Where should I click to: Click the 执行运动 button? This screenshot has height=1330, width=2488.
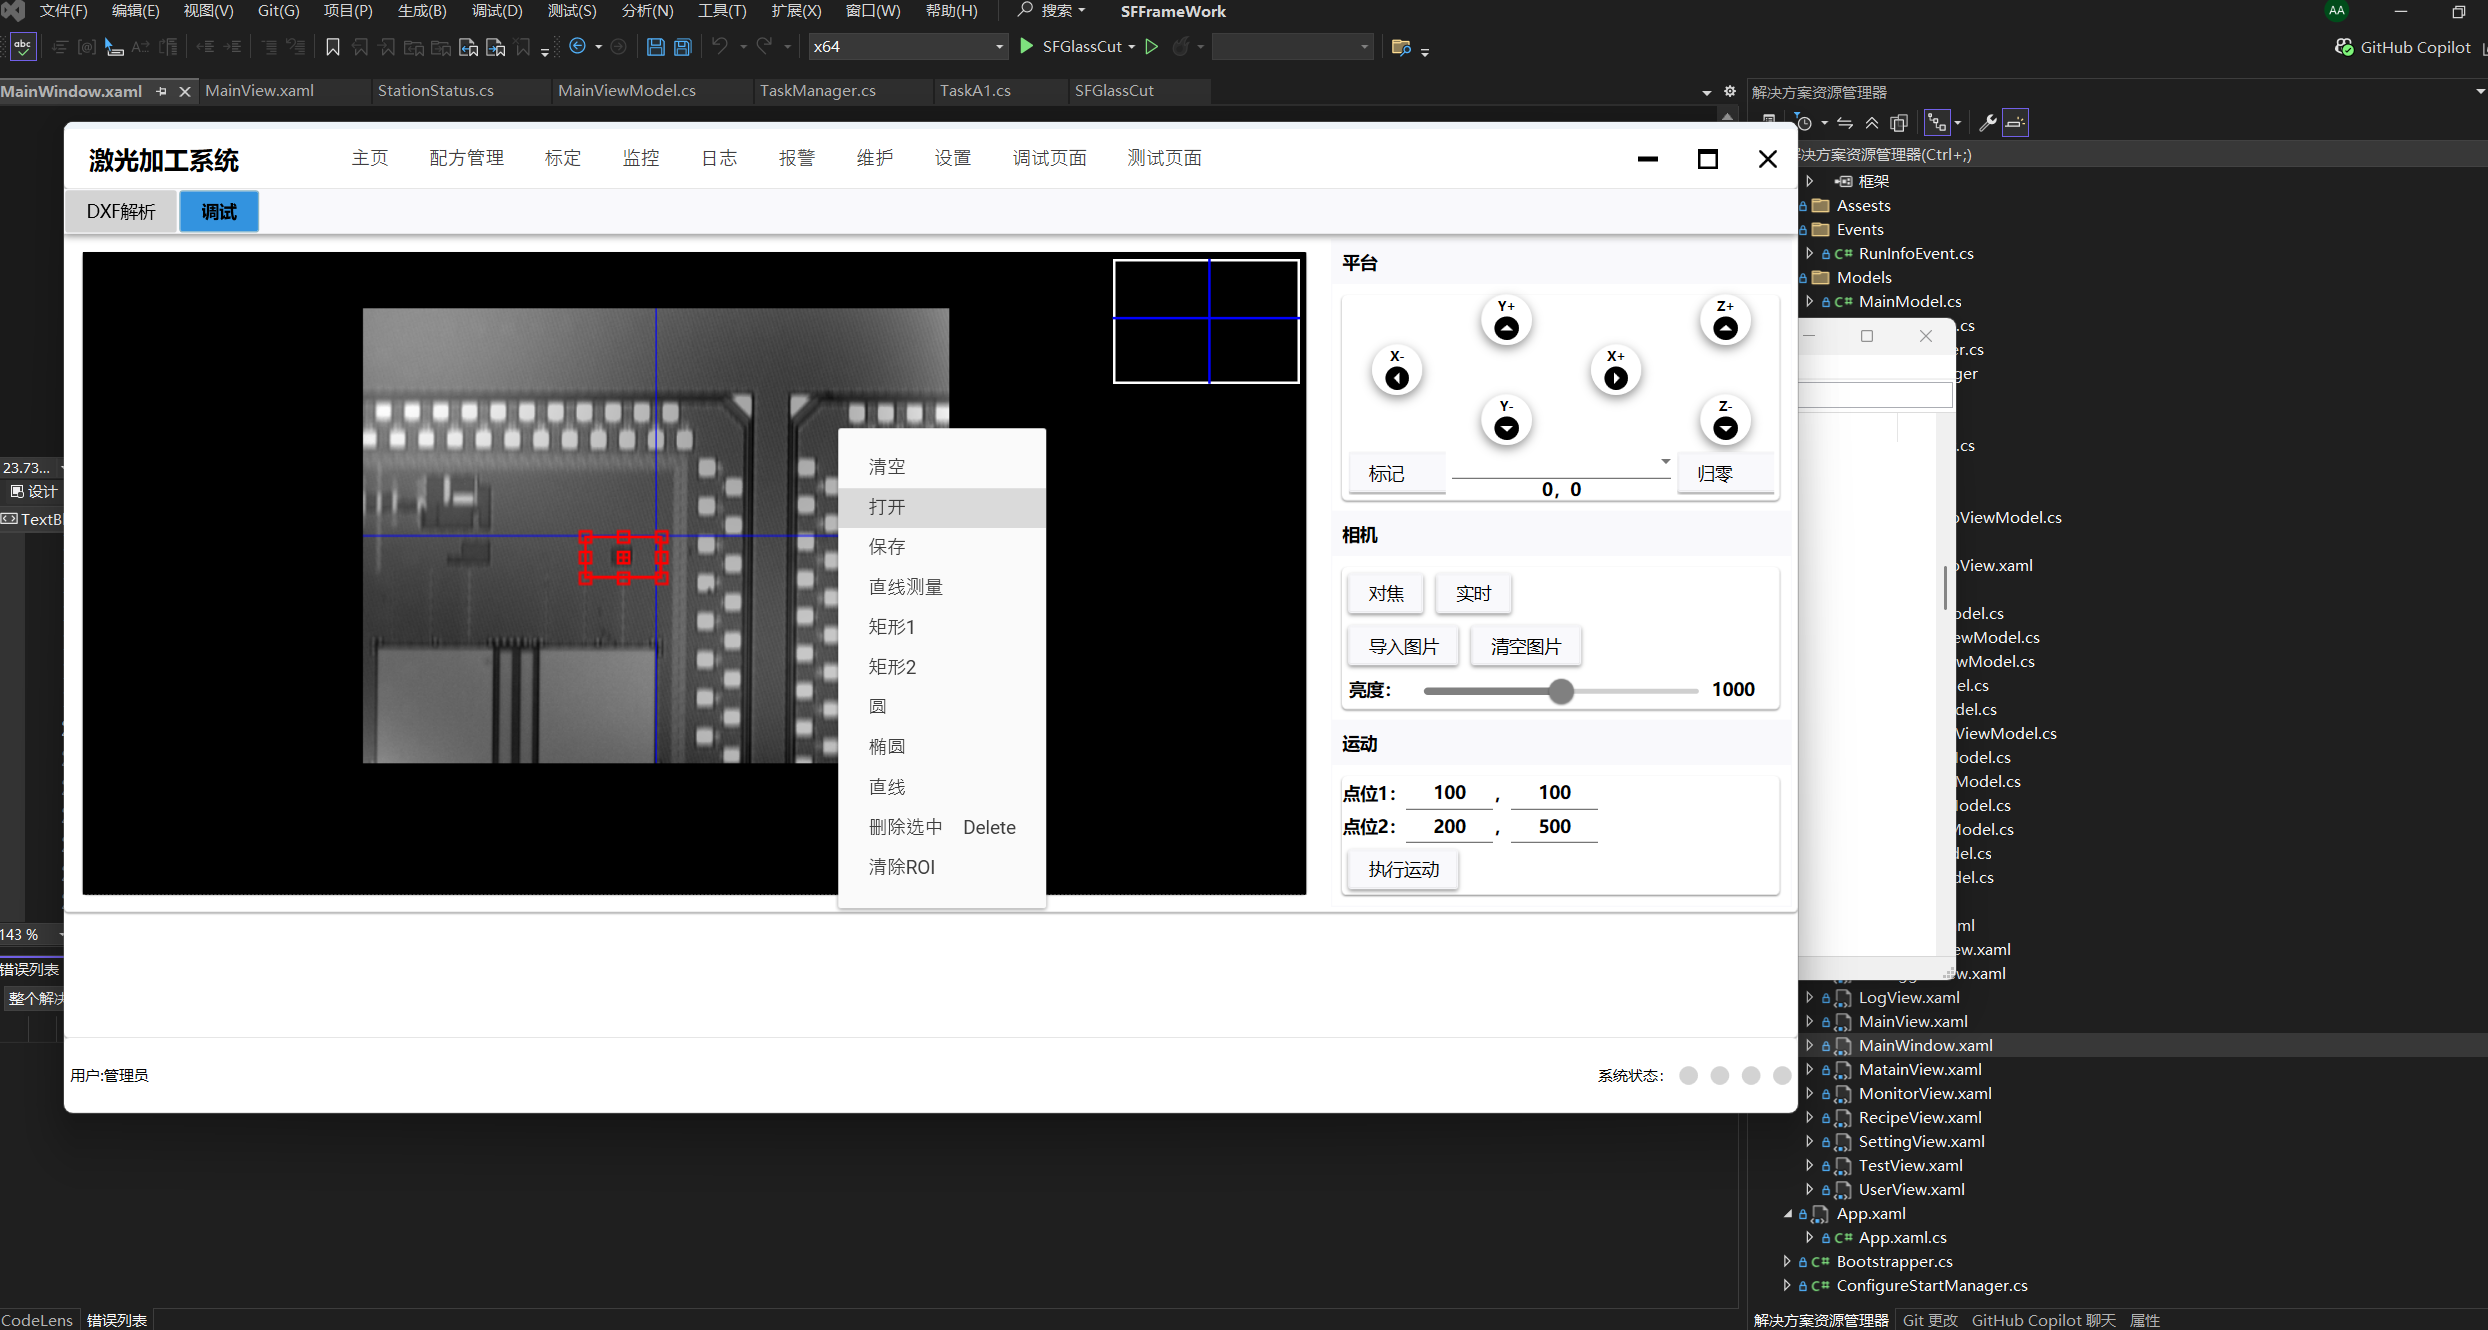click(x=1403, y=870)
